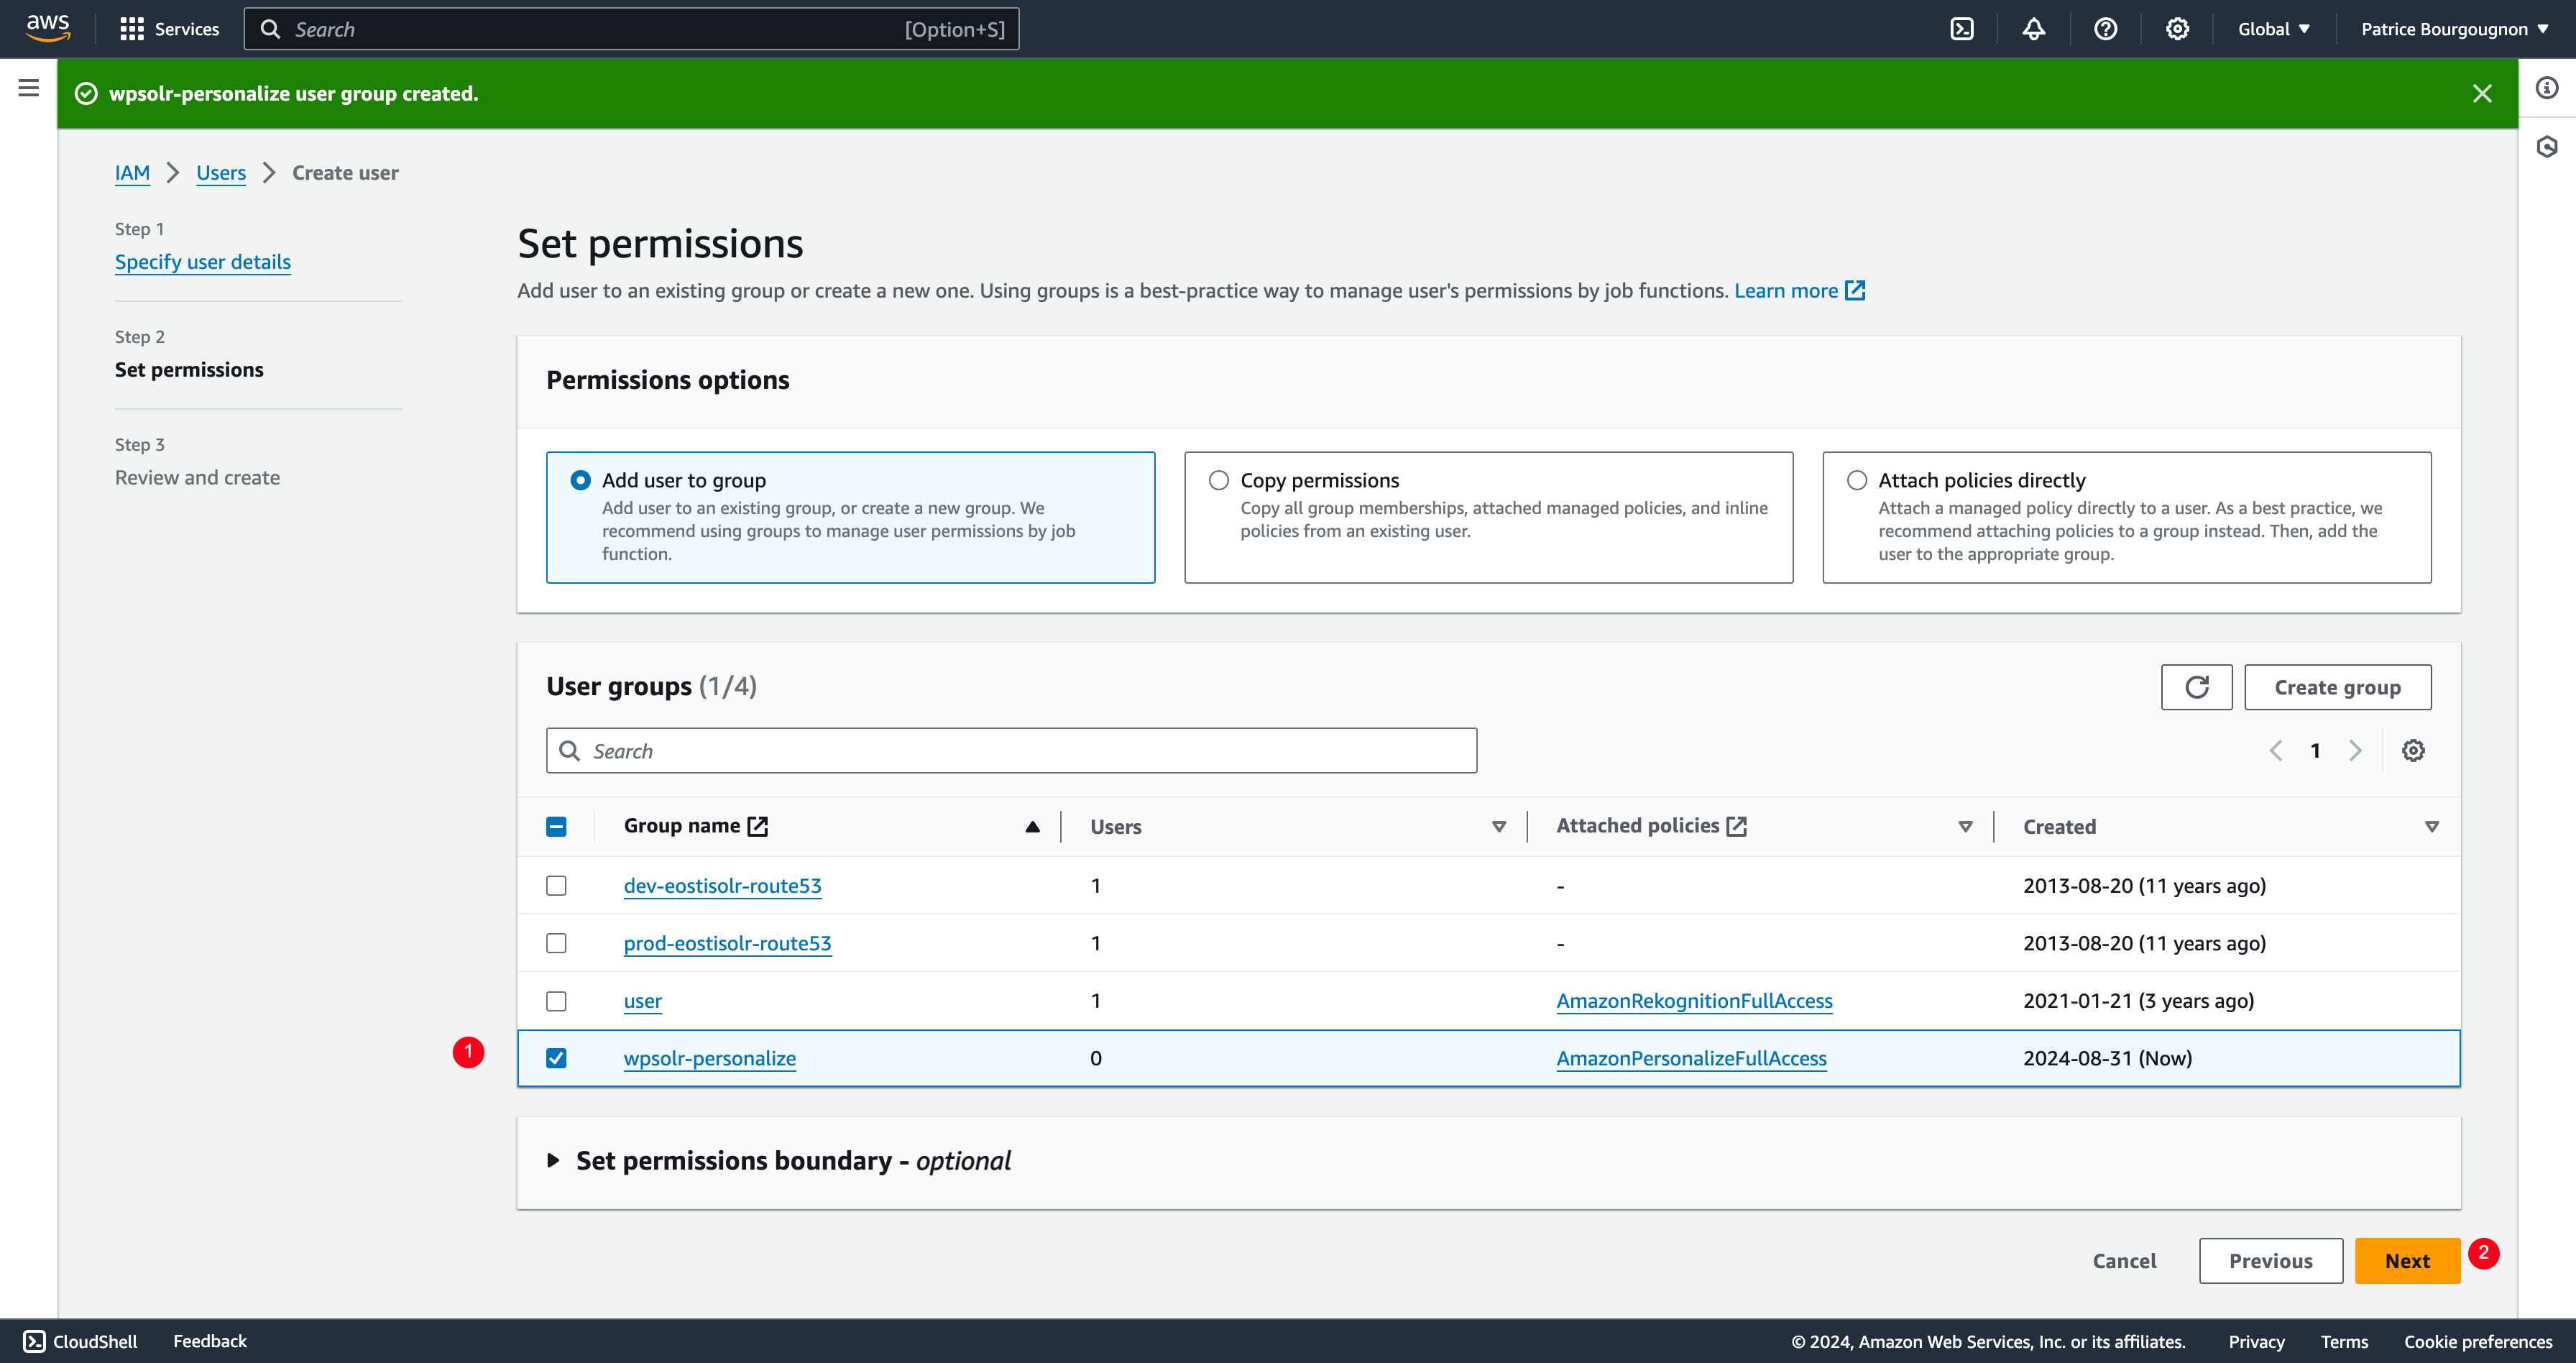
Task: Click the Learn more external link icon
Action: 1855,291
